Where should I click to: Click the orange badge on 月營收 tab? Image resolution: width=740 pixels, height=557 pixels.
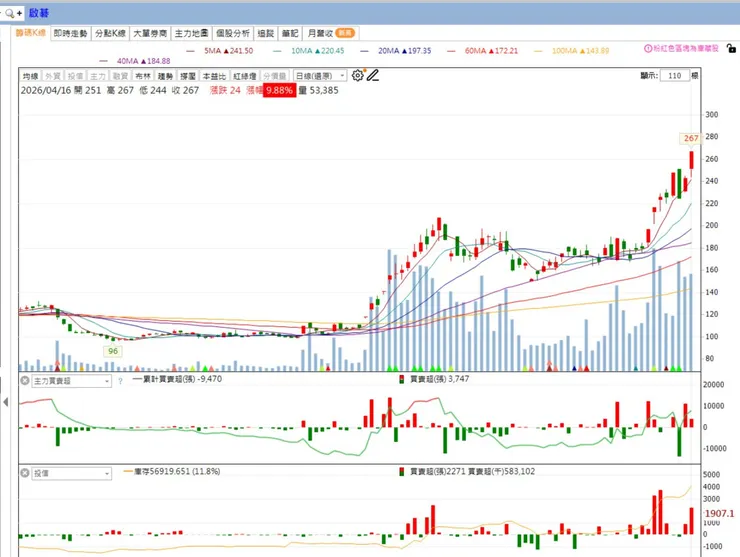tap(345, 33)
